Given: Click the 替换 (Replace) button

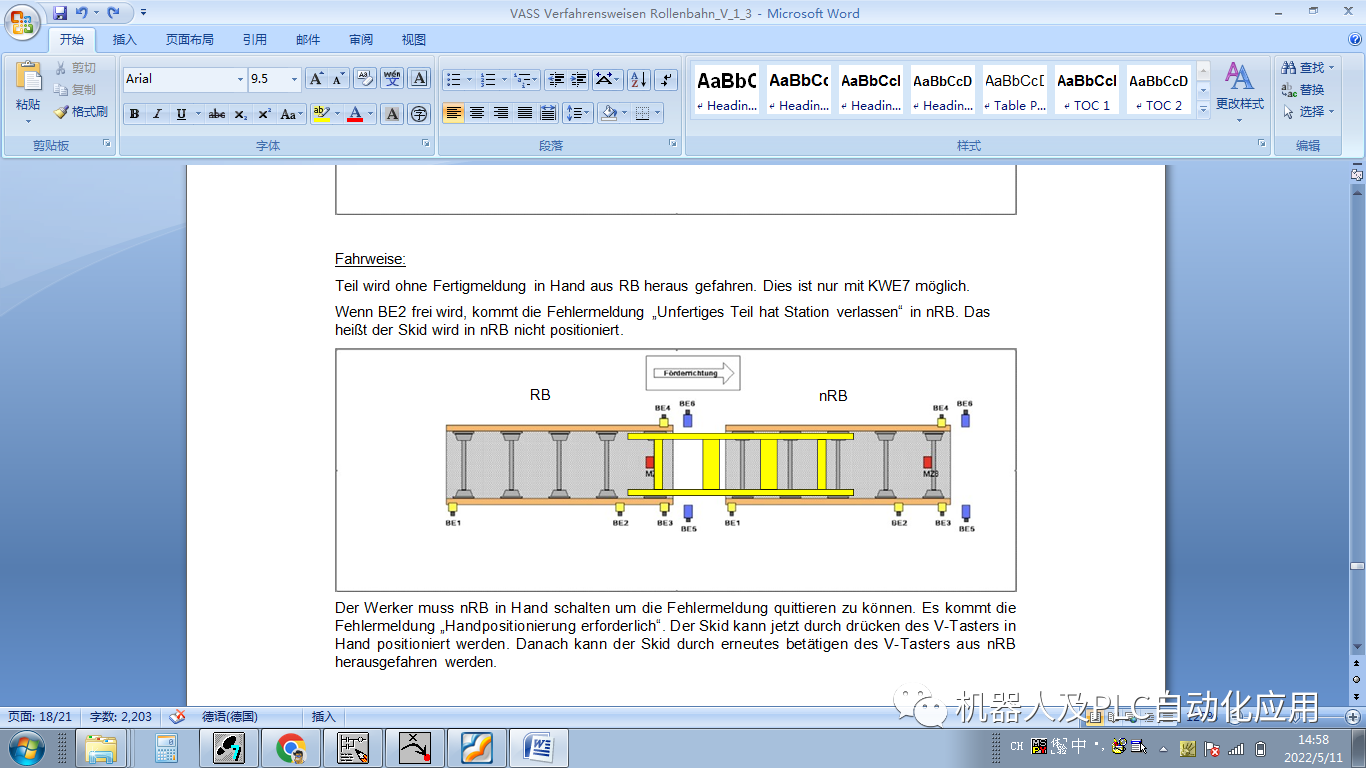Looking at the screenshot, I should click(x=1304, y=90).
